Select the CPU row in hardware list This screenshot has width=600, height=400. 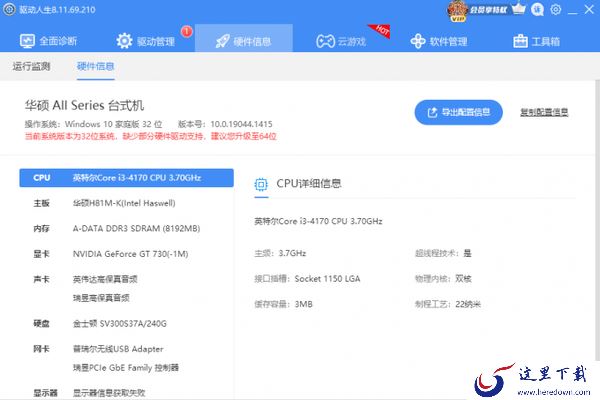point(126,178)
